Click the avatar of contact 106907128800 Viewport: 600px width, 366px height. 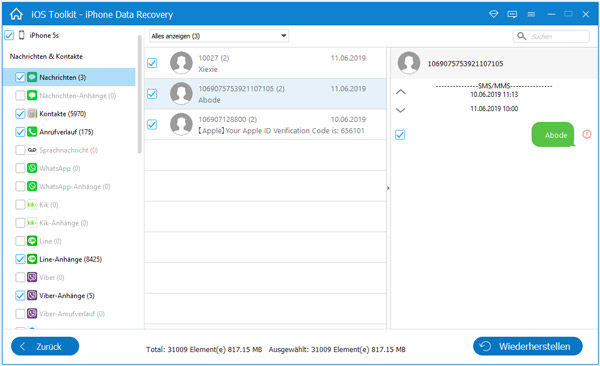181,124
